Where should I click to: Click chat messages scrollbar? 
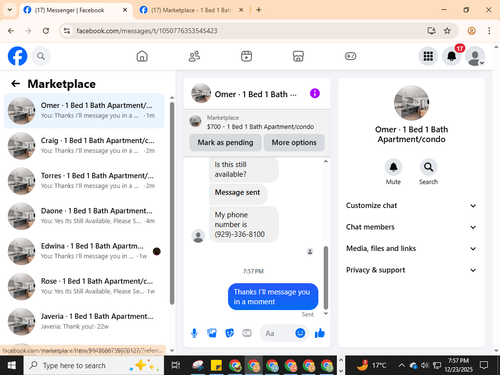click(x=326, y=278)
